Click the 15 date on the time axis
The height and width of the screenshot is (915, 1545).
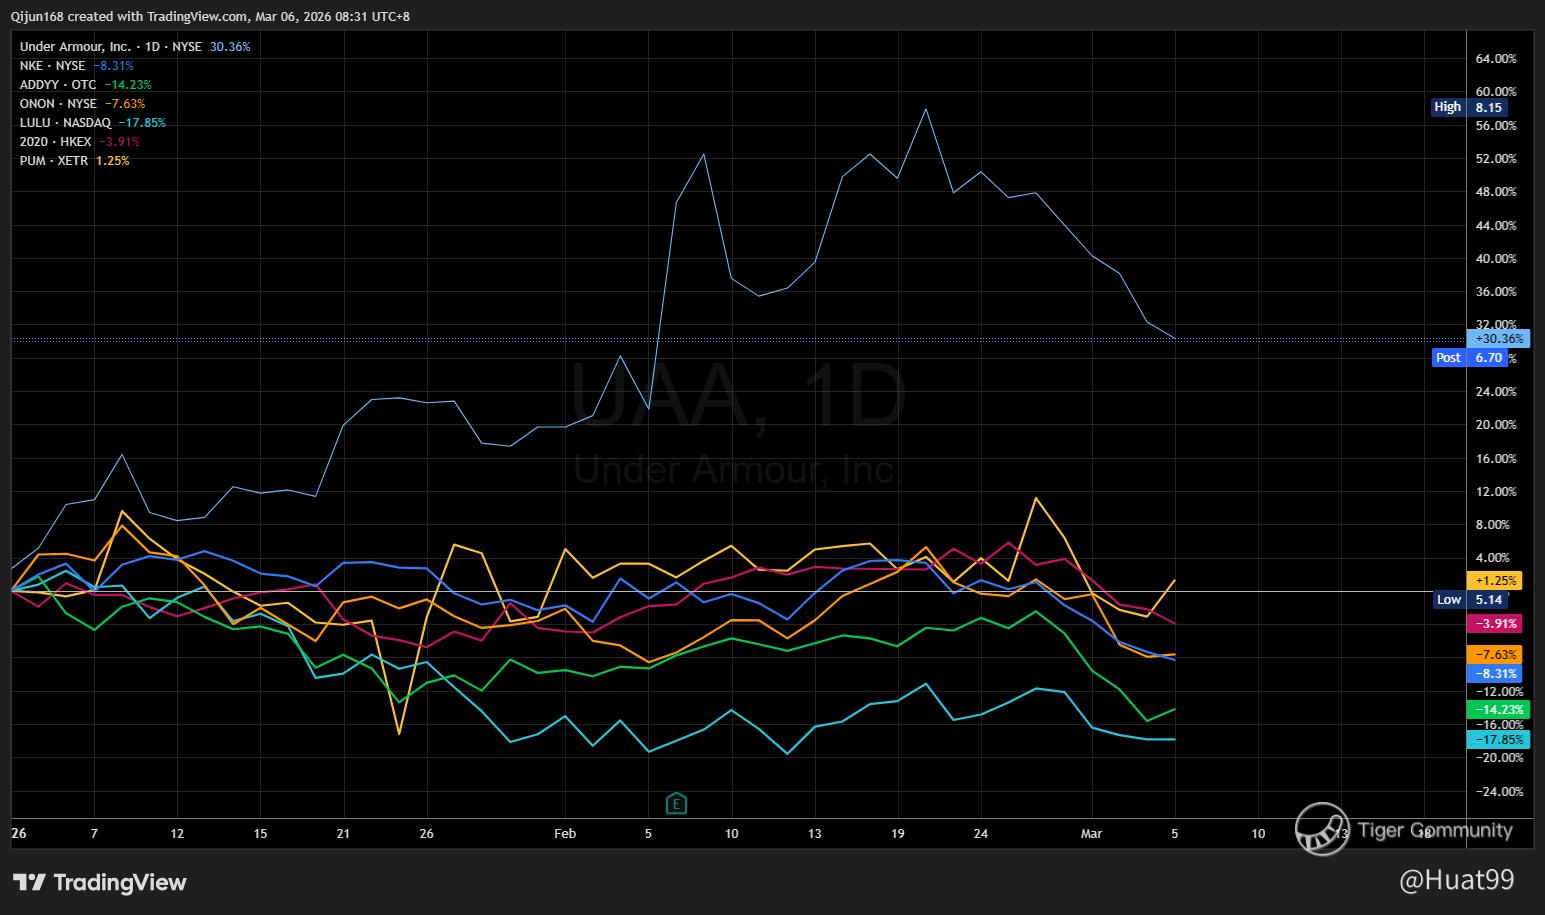260,834
